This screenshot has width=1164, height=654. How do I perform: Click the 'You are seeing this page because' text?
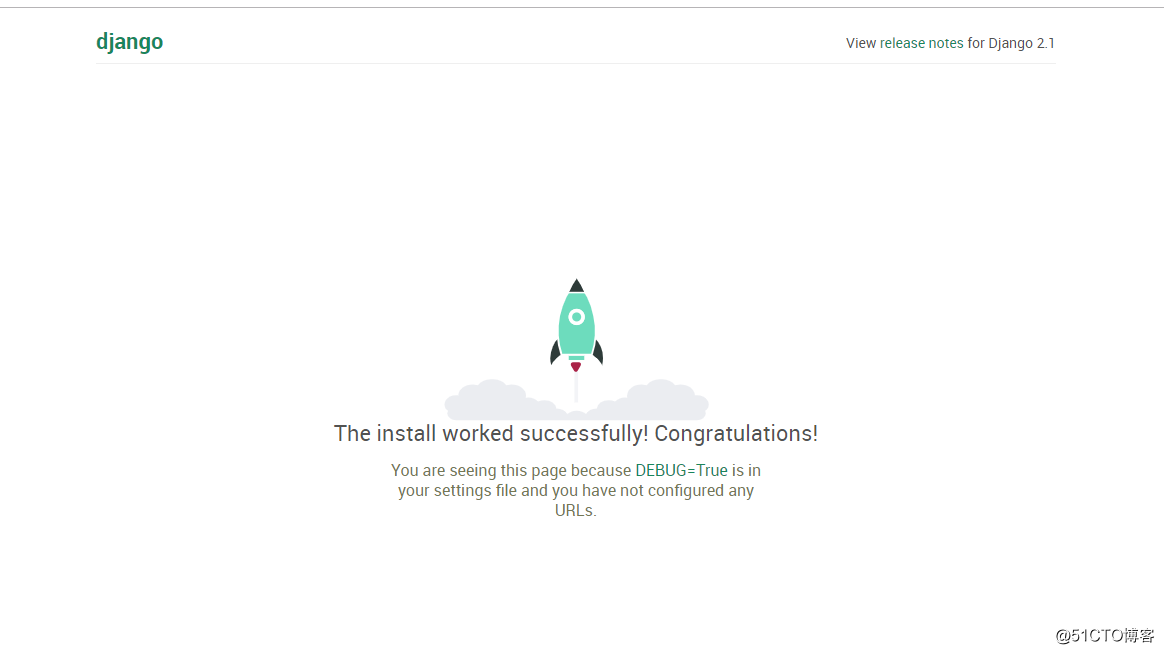click(511, 471)
